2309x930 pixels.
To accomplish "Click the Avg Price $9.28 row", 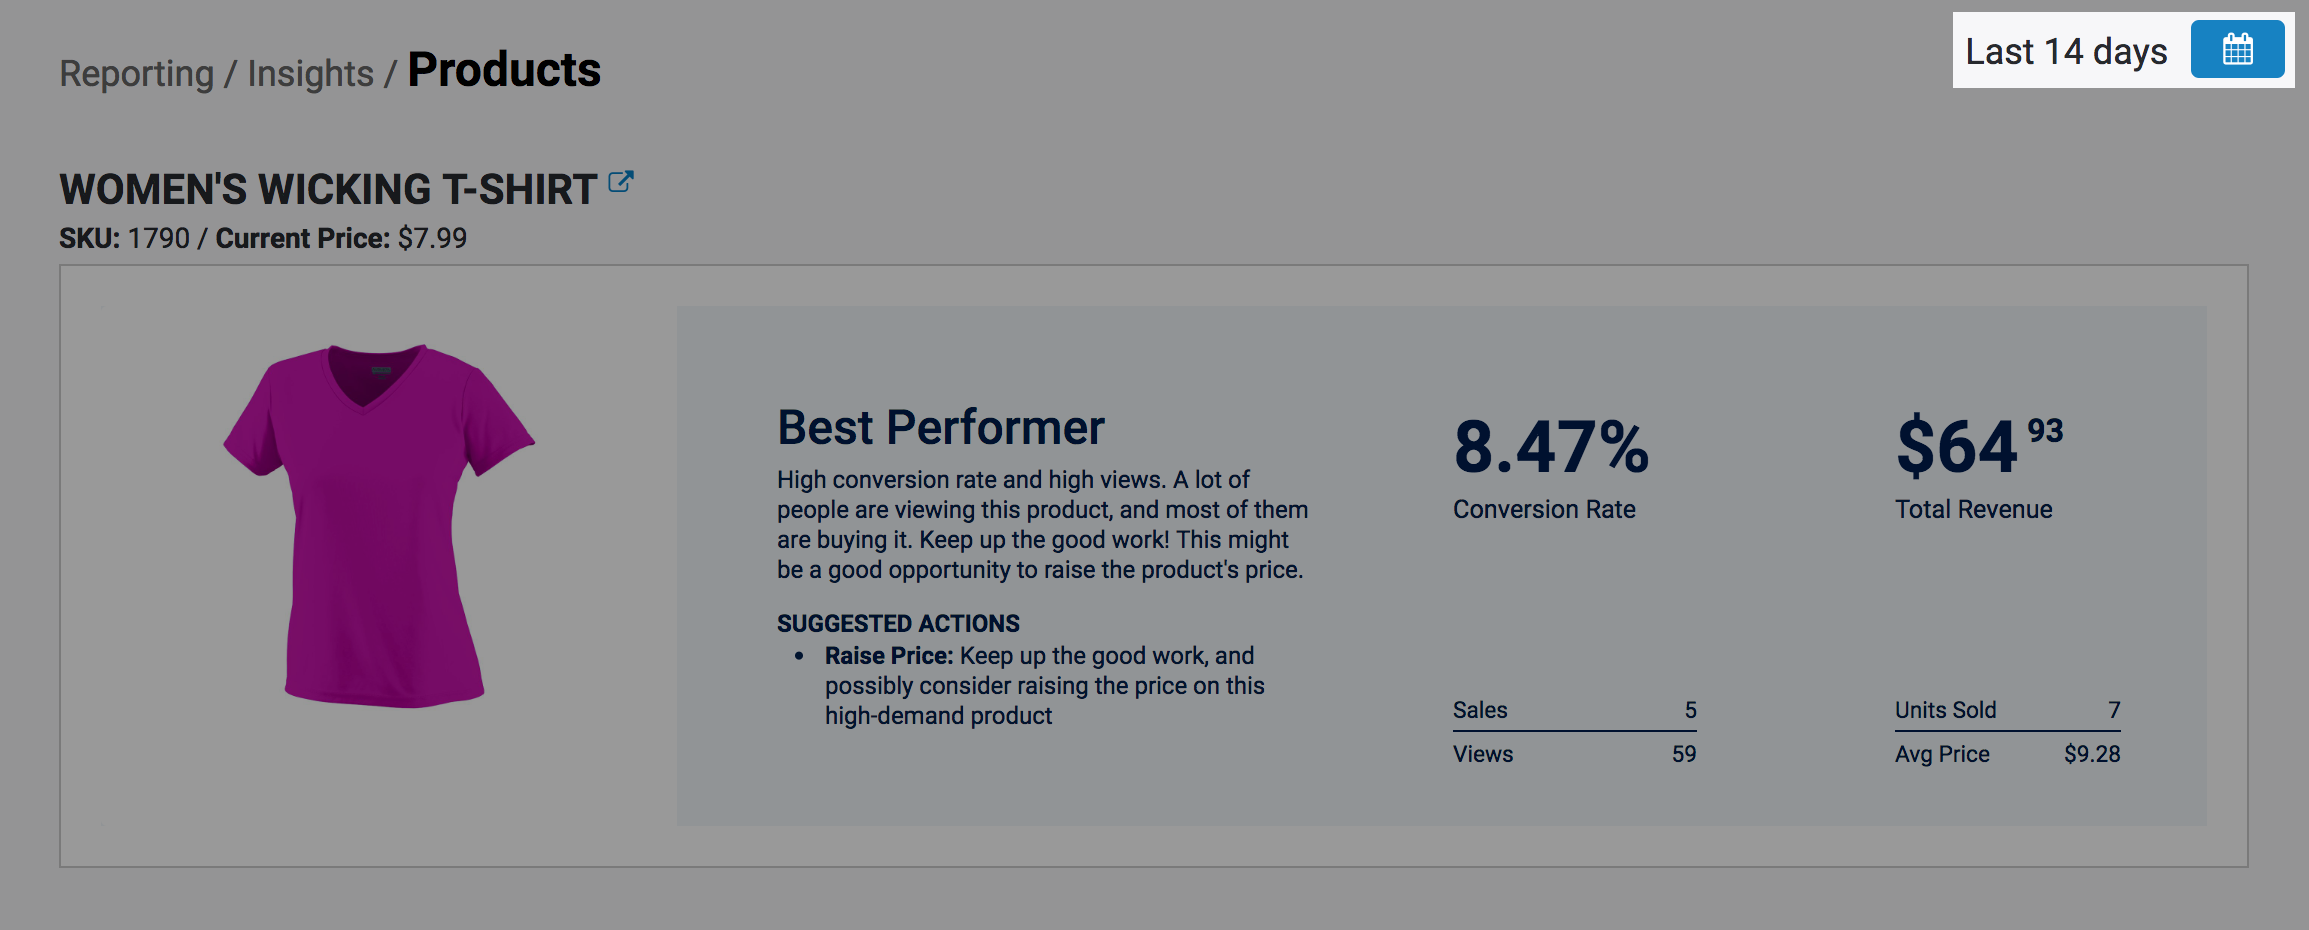I will (x=2007, y=754).
